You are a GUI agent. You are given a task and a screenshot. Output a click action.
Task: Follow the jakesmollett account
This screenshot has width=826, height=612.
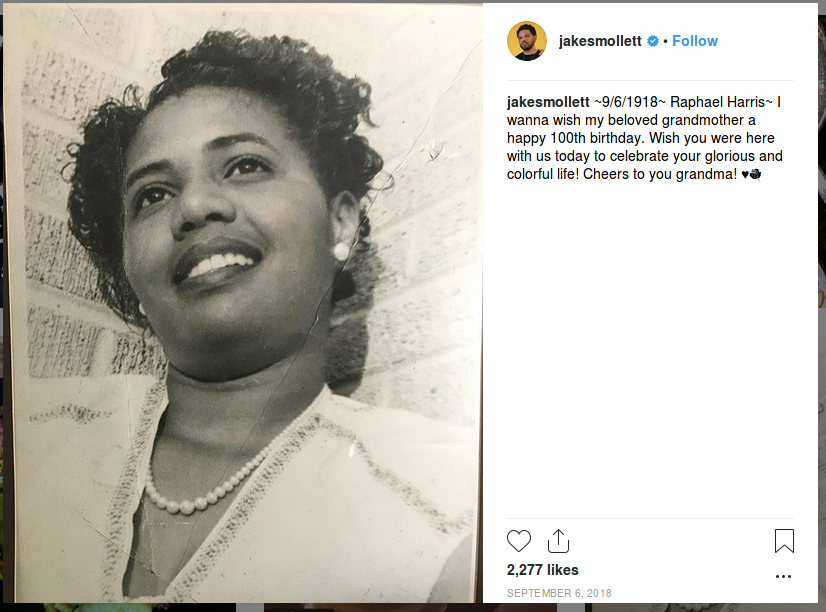tap(695, 41)
